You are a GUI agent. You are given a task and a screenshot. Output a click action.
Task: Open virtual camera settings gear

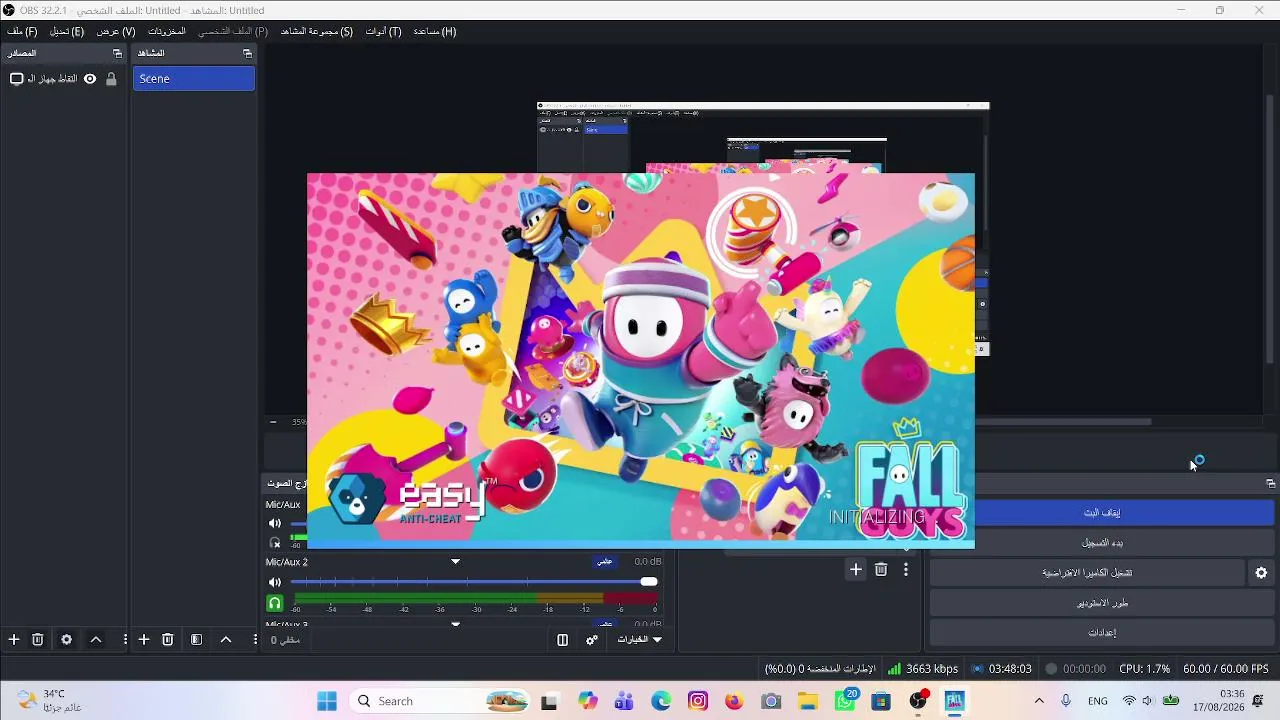click(1261, 573)
